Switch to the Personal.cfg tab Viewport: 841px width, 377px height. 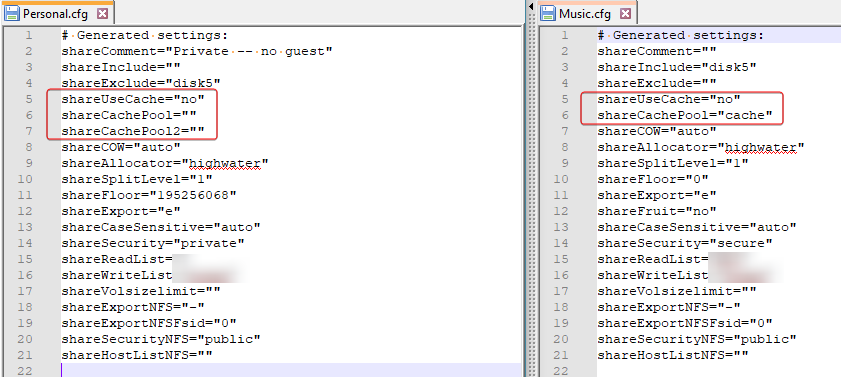pos(57,13)
